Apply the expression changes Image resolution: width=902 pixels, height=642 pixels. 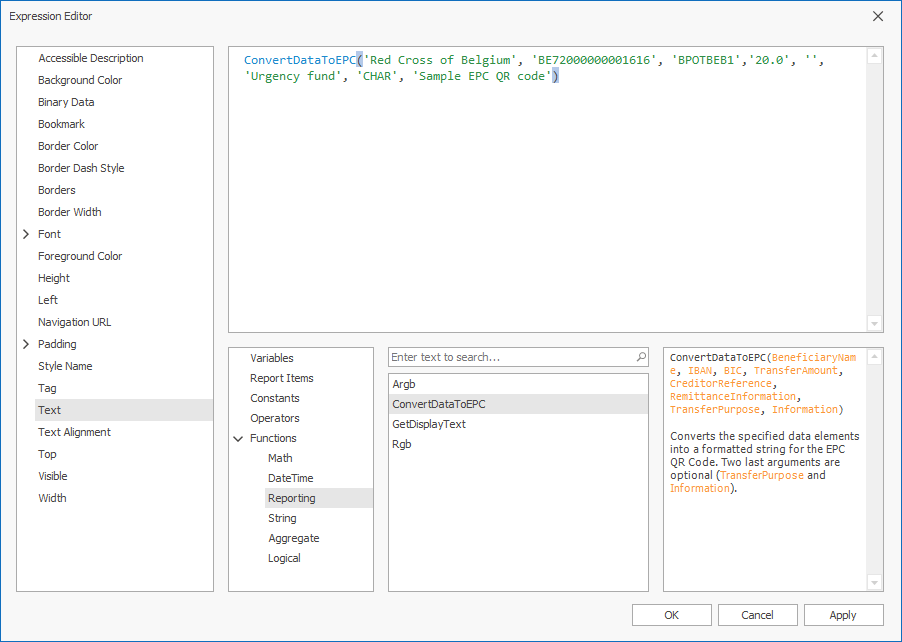(x=843, y=615)
